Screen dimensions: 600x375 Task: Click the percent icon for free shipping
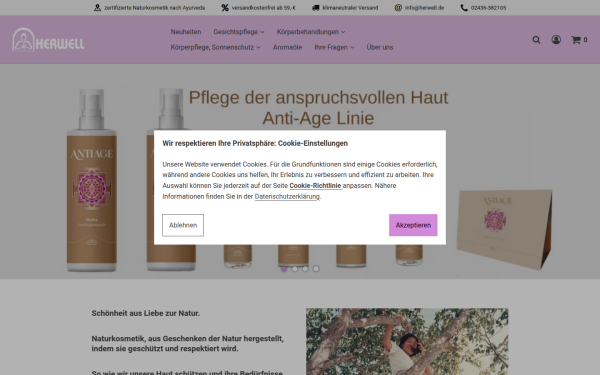pyautogui.click(x=225, y=8)
